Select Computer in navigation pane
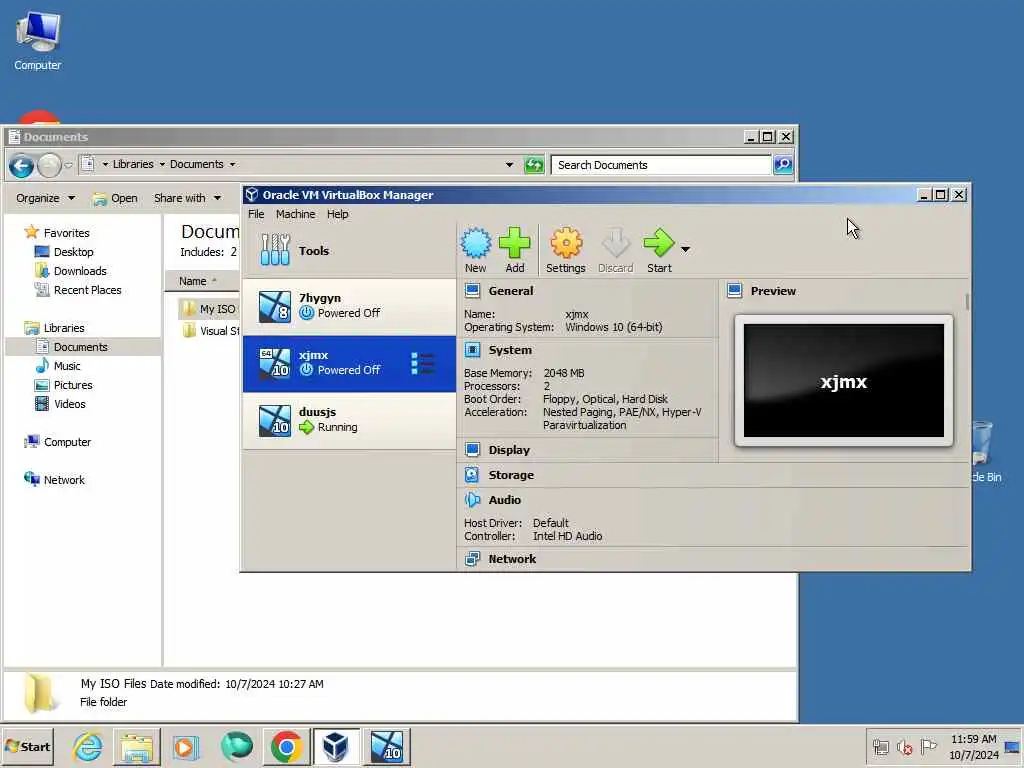The image size is (1024, 768). pyautogui.click(x=67, y=441)
